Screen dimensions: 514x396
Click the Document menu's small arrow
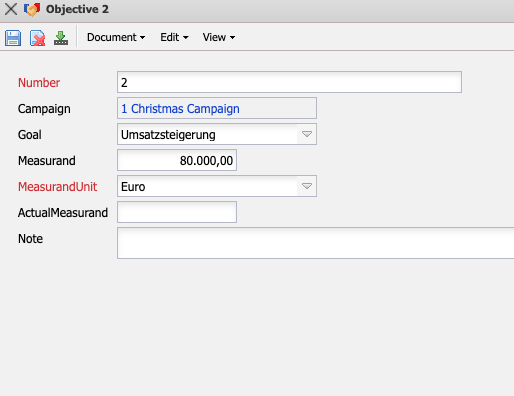tap(142, 38)
